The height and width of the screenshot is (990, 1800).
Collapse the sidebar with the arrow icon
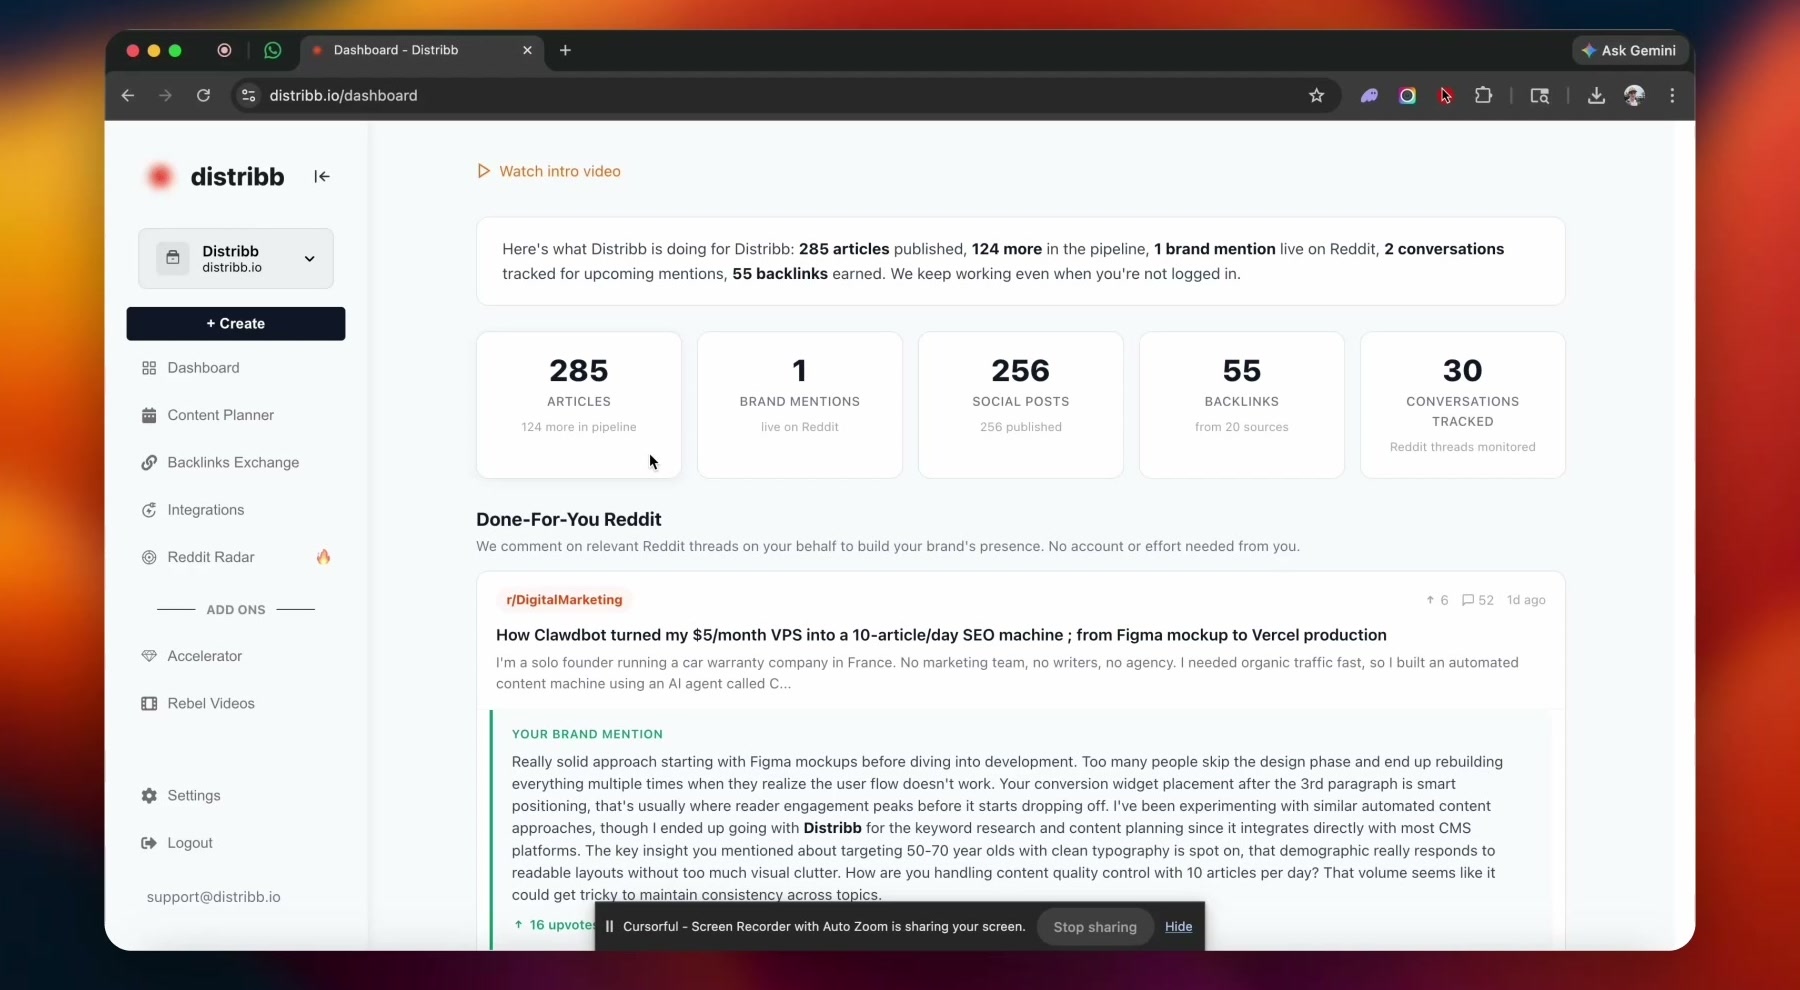(322, 177)
